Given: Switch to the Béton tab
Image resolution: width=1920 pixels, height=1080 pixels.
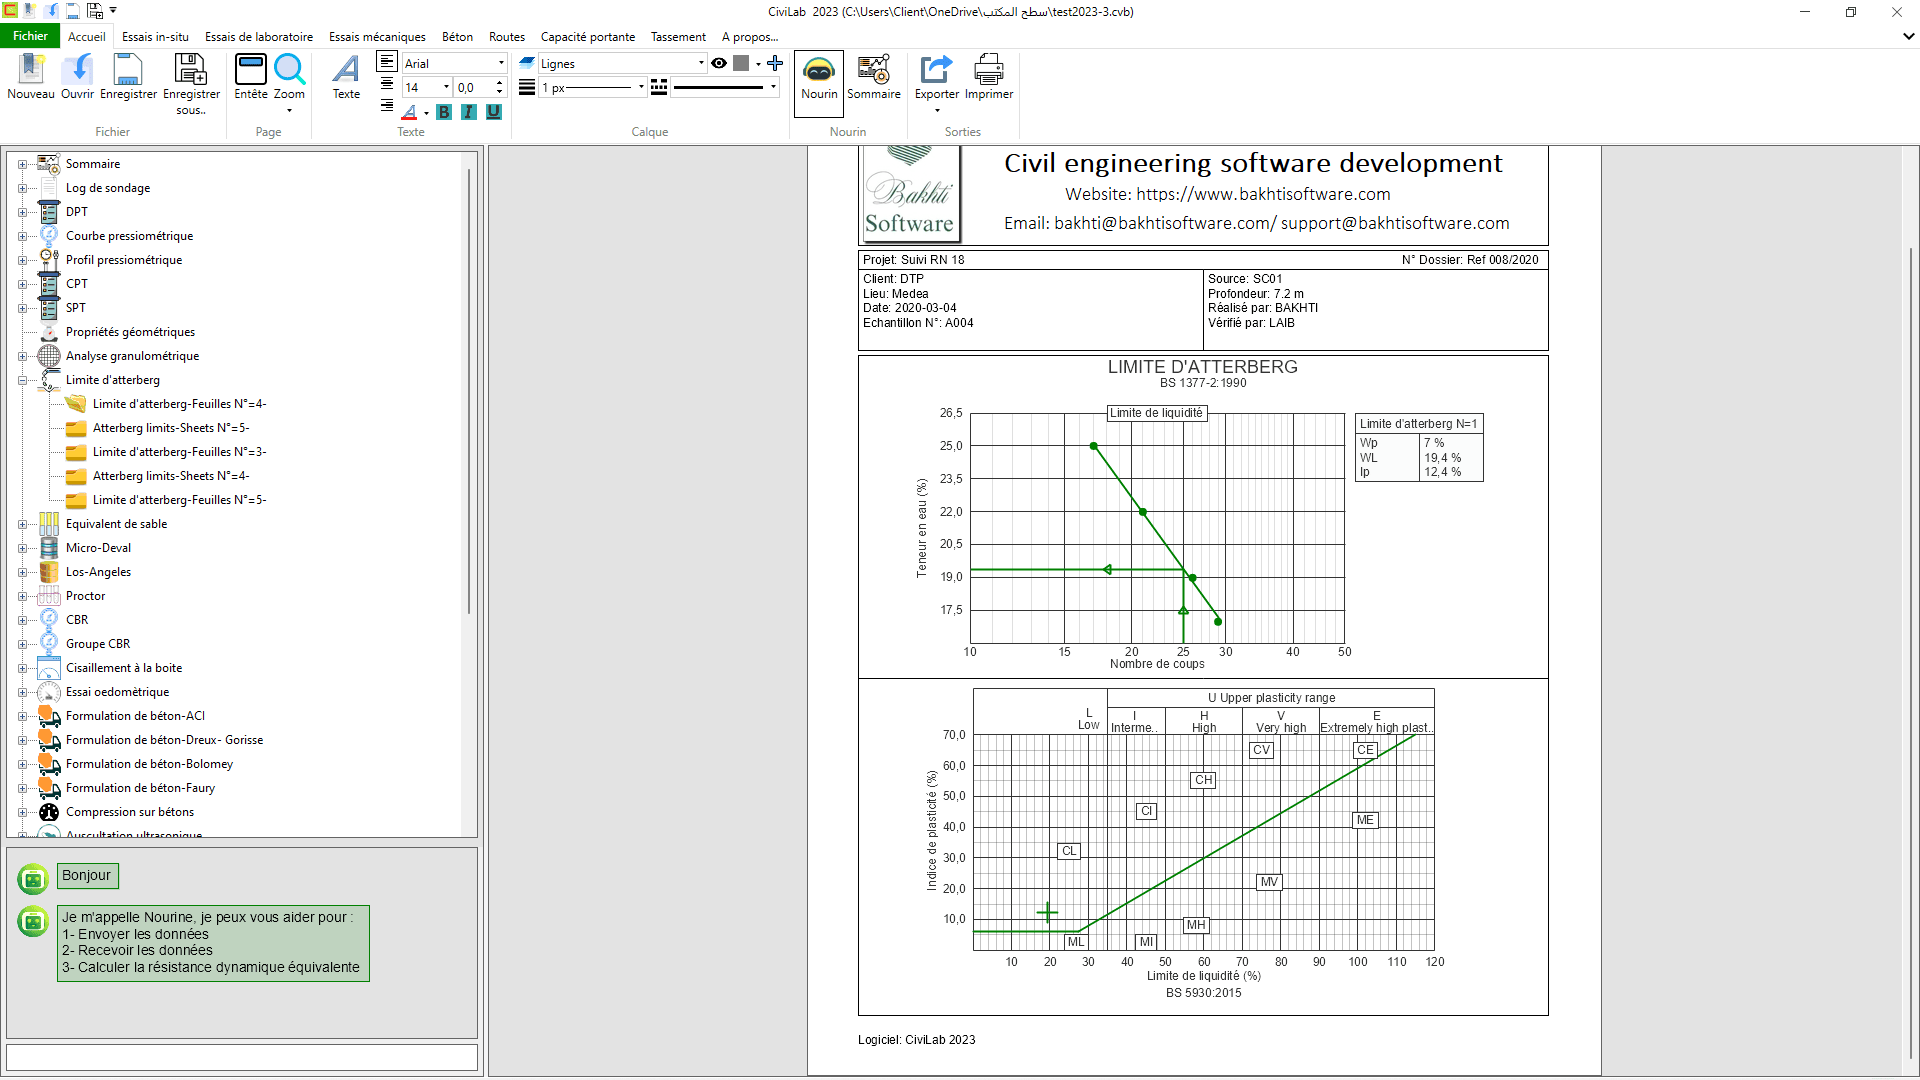Looking at the screenshot, I should 457,37.
